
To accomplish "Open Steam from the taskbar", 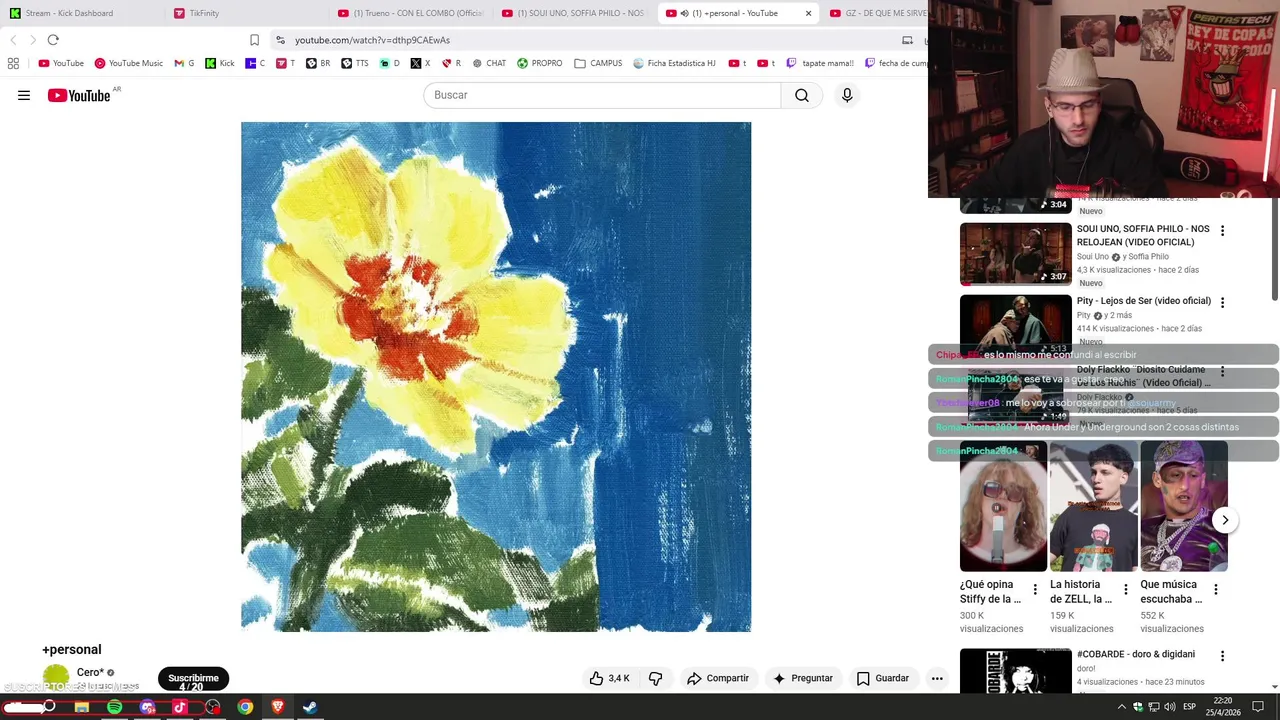I will (x=310, y=707).
